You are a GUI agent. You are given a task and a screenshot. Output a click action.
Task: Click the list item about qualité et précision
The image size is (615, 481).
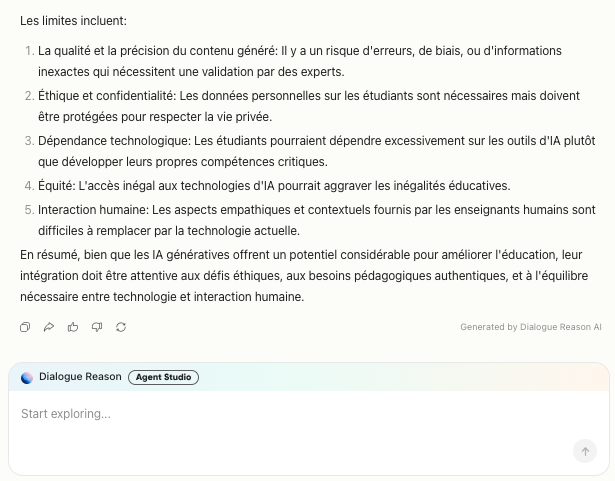[x=300, y=61]
